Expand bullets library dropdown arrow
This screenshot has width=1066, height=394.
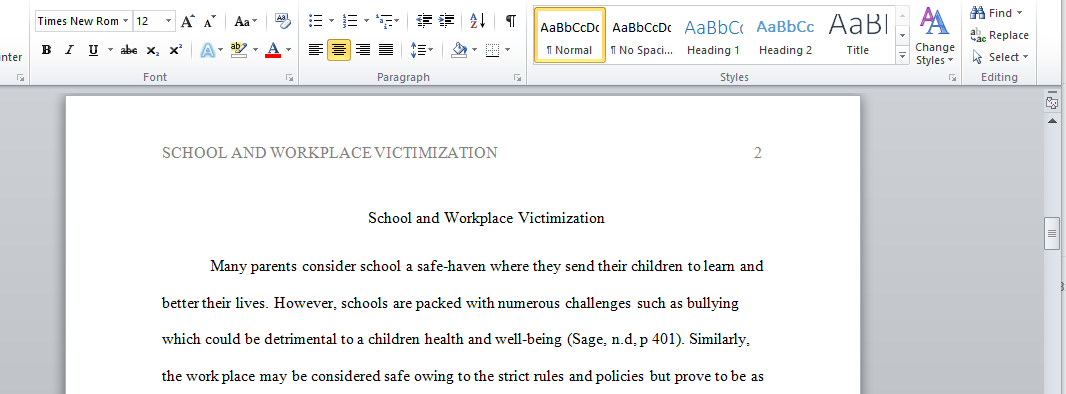[331, 21]
